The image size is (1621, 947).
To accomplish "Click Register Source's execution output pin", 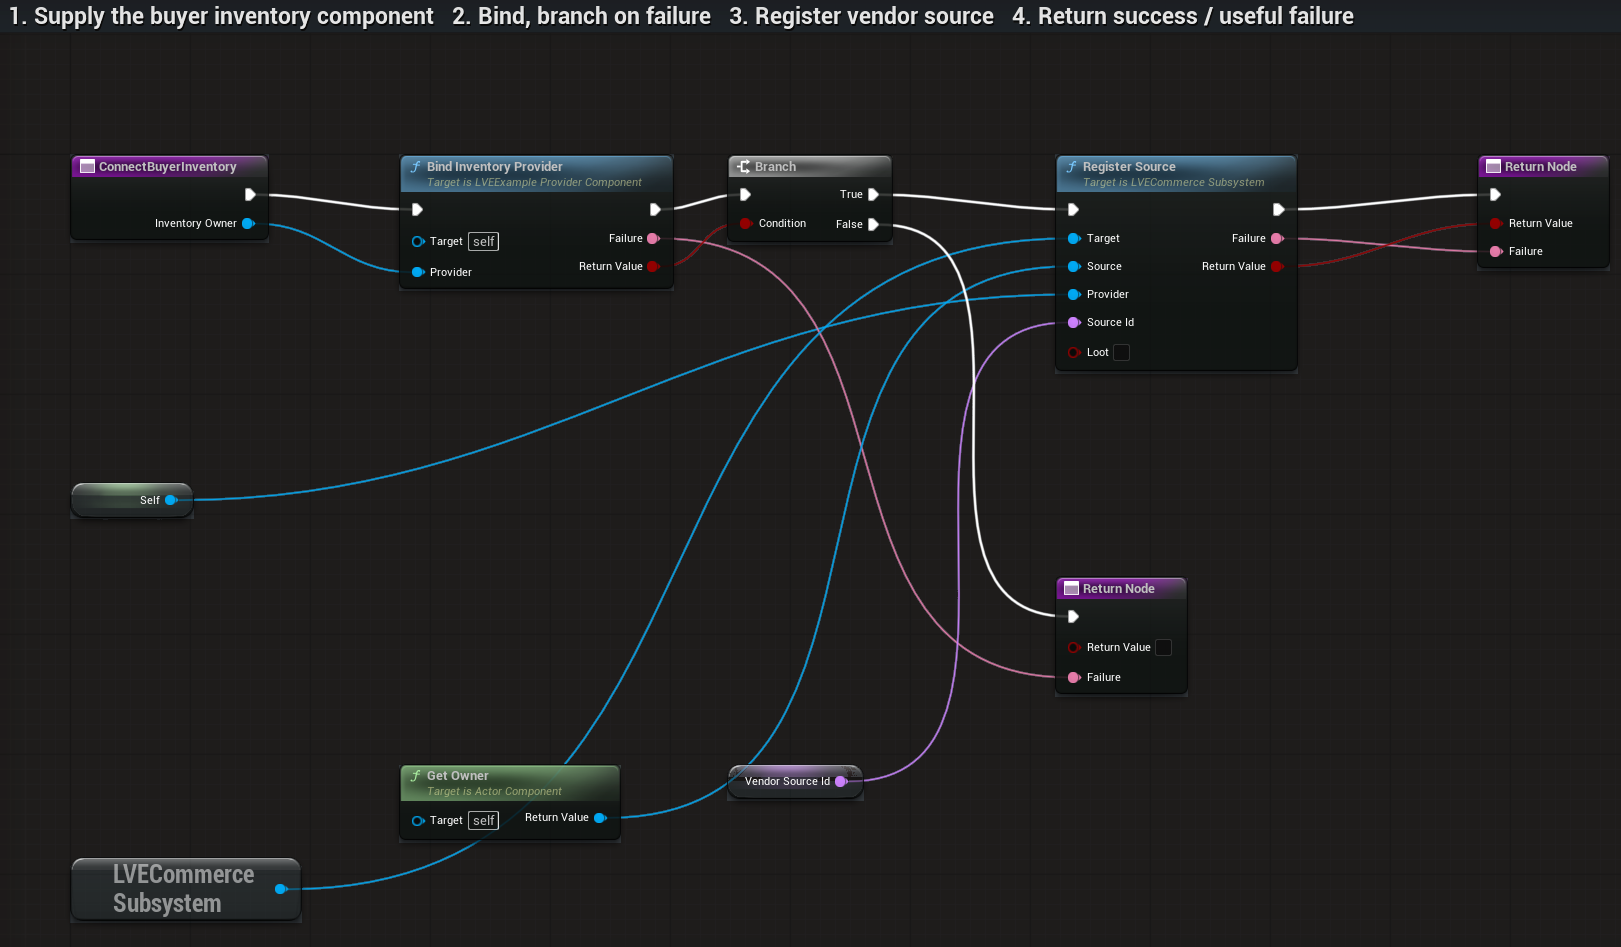I will (1278, 210).
